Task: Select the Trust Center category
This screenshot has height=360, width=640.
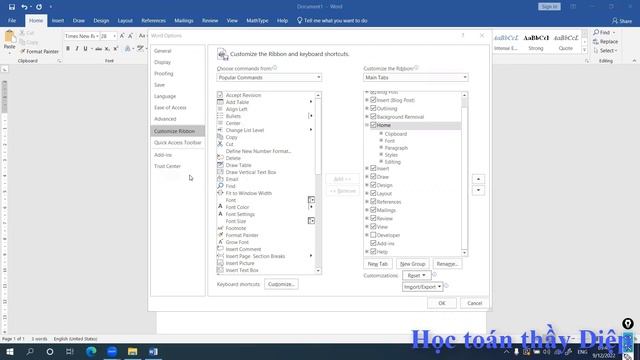Action: point(178,166)
